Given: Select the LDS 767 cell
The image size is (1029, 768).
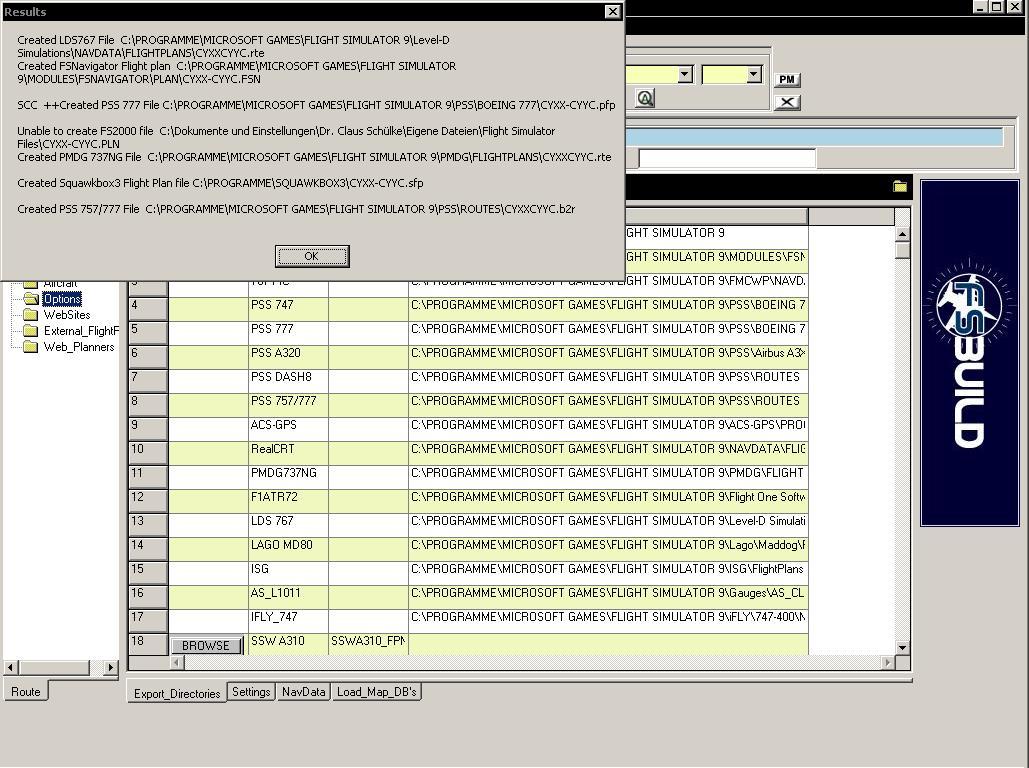Looking at the screenshot, I should tap(288, 525).
